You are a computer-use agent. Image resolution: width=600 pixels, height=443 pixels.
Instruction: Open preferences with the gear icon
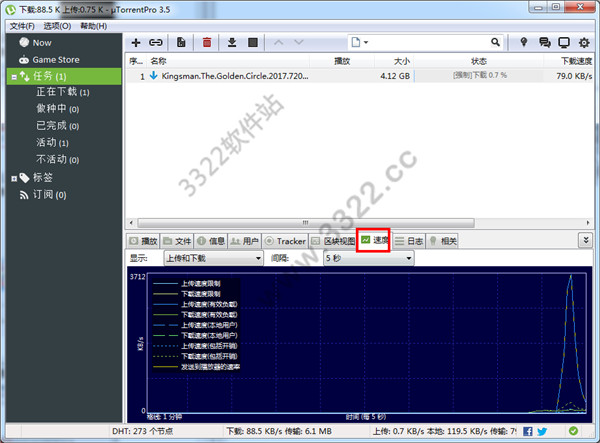click(584, 42)
